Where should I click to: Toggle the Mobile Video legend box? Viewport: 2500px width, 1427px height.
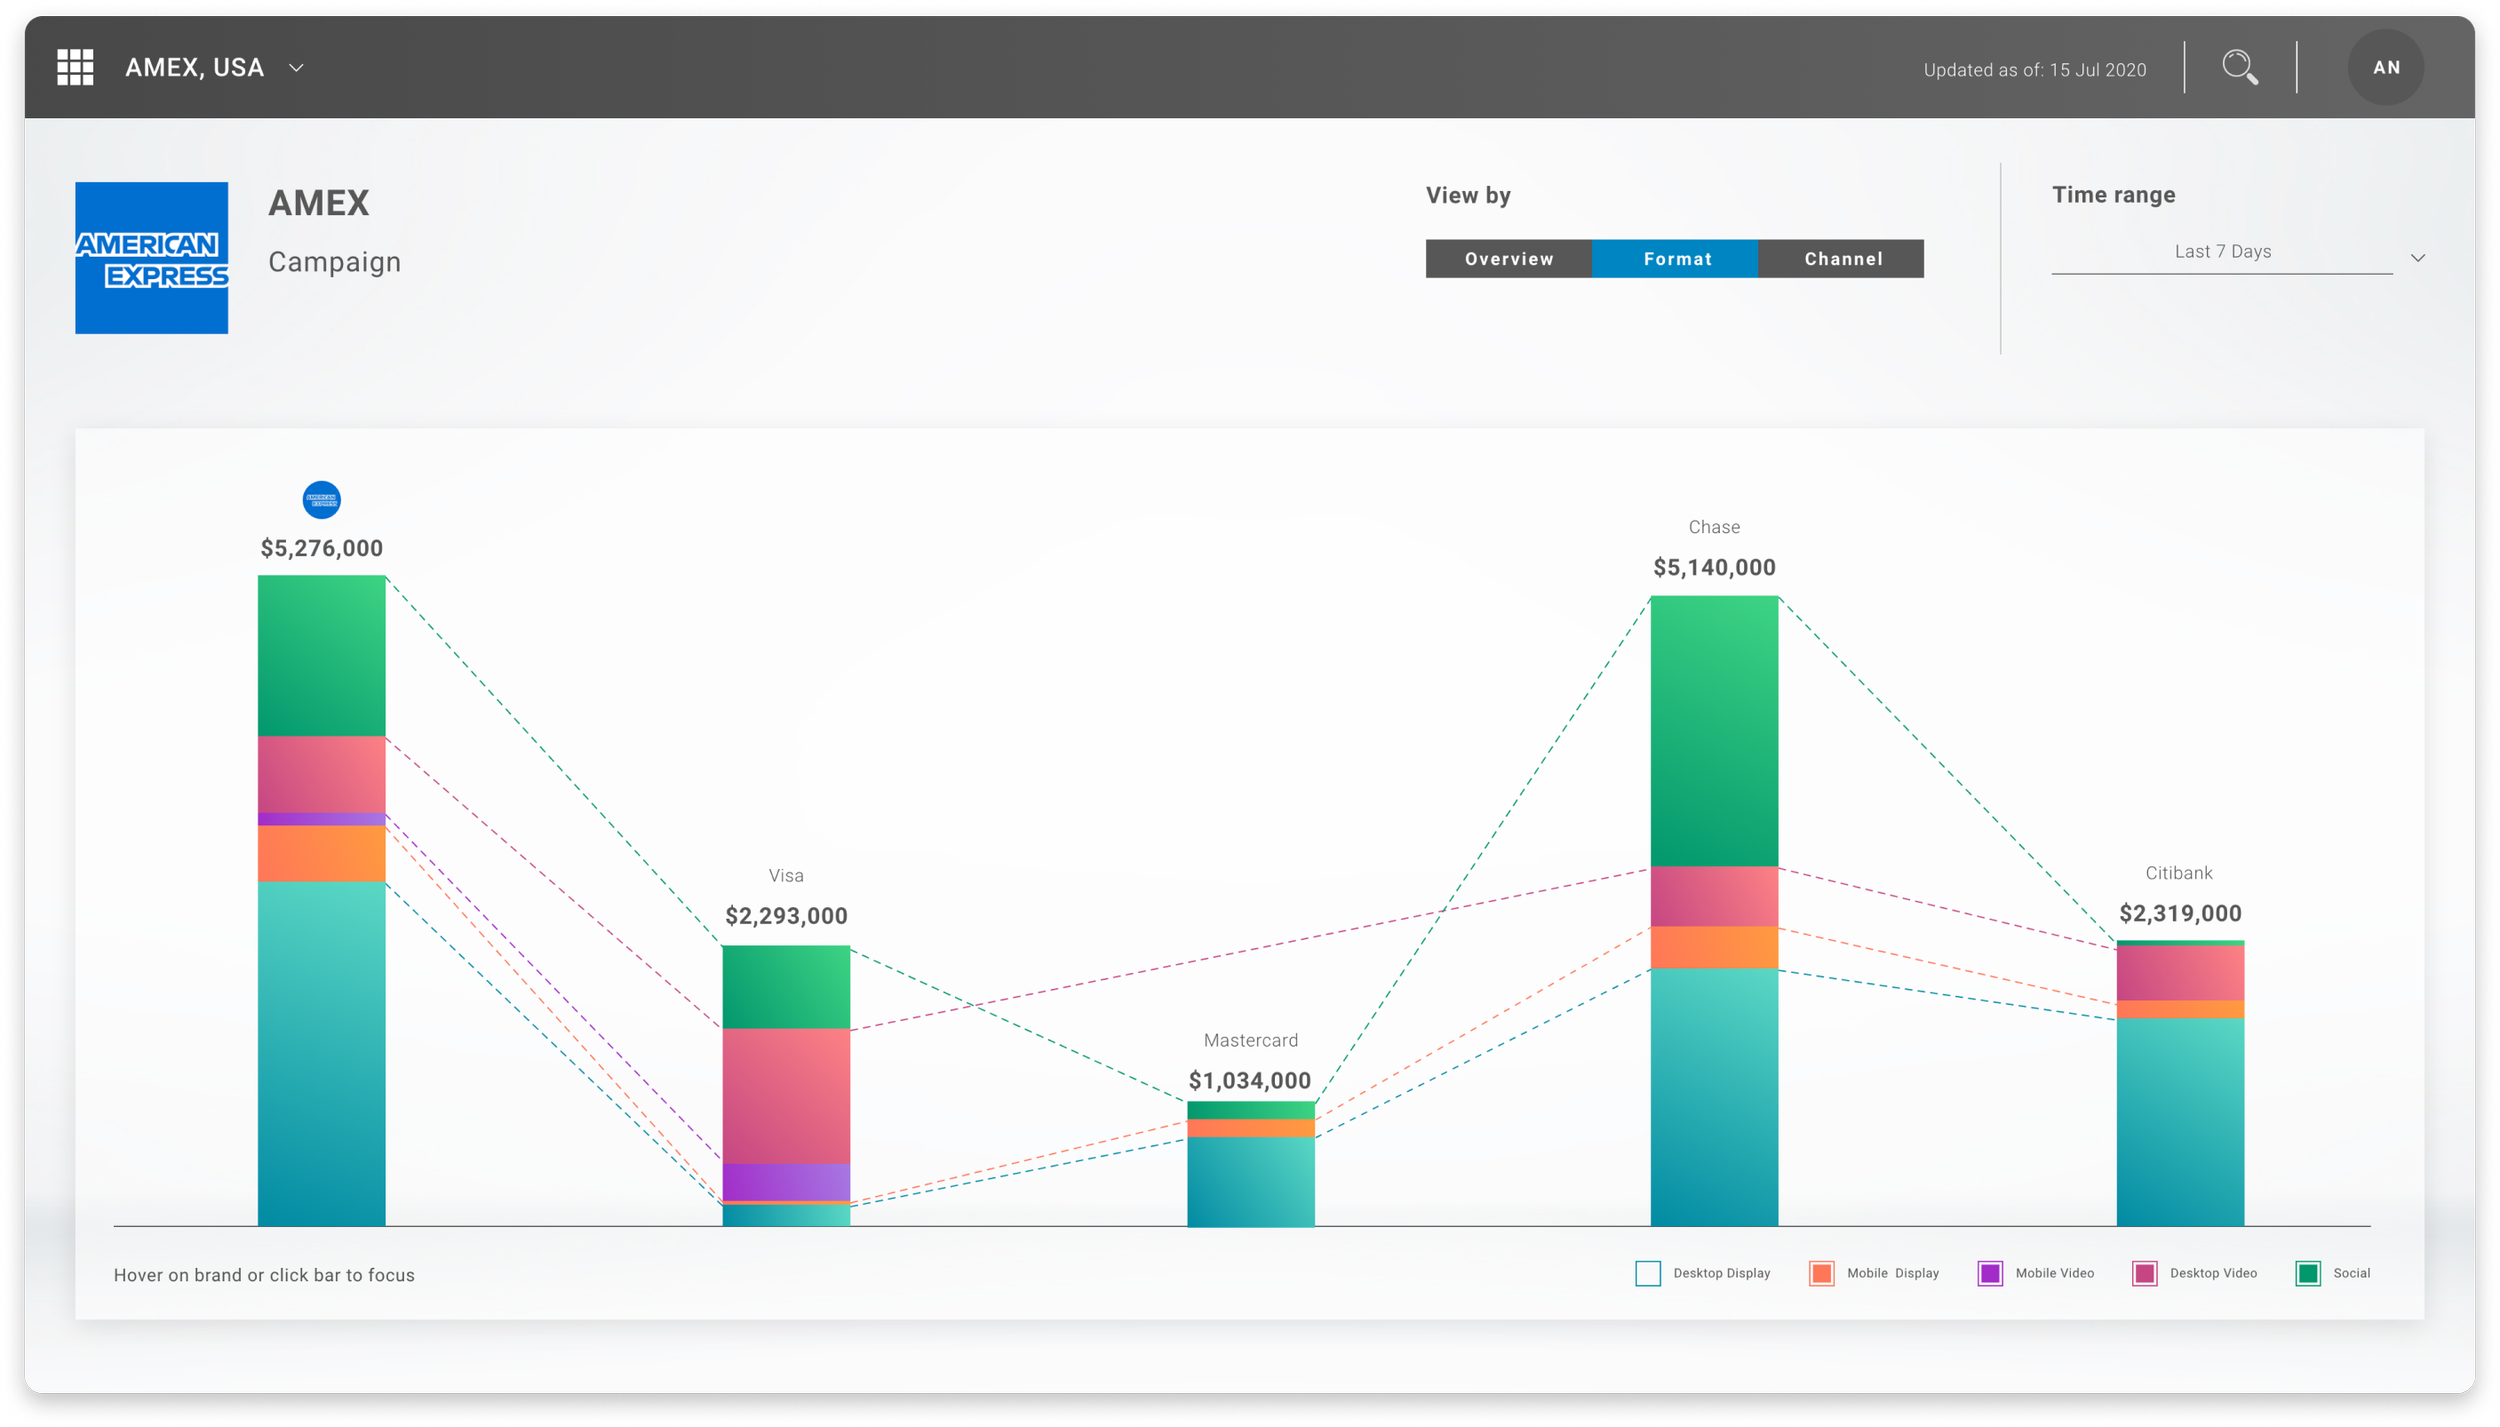(x=1989, y=1273)
